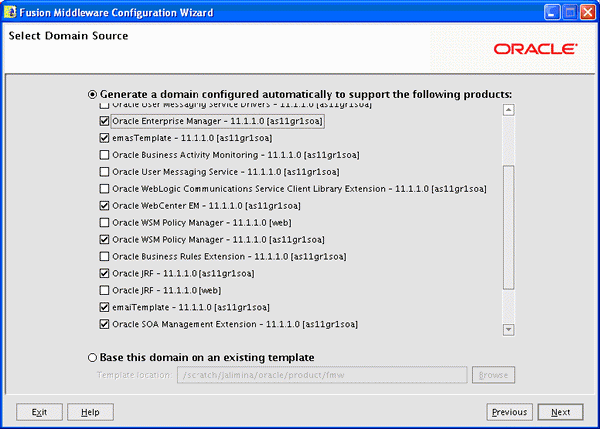Minimize the Configuration Wizard window
600x429 pixels.
[x=552, y=12]
